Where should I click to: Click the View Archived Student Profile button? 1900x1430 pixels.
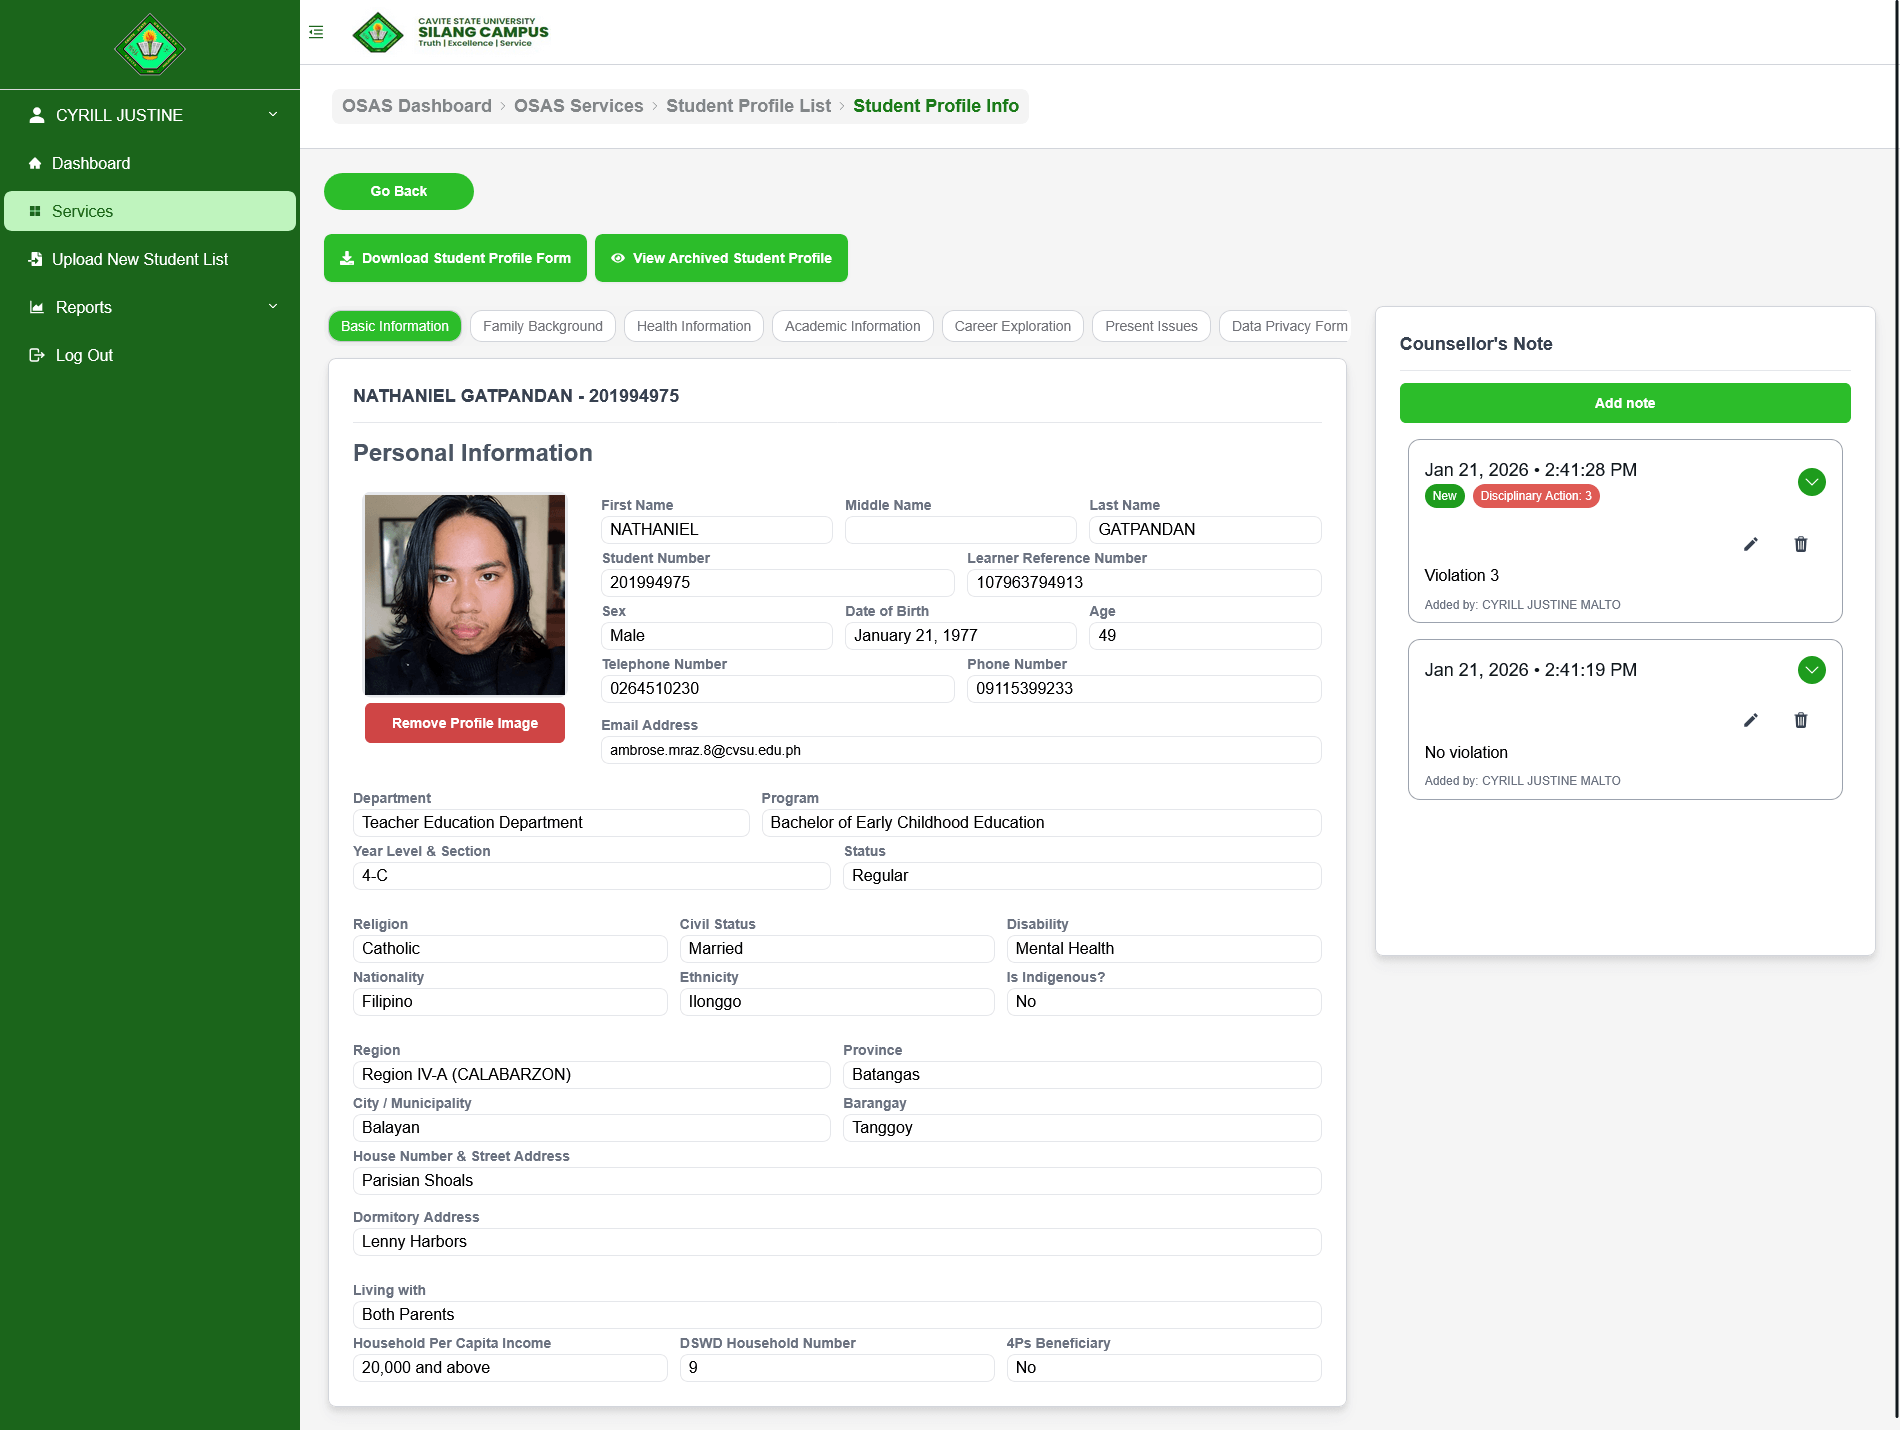click(721, 258)
